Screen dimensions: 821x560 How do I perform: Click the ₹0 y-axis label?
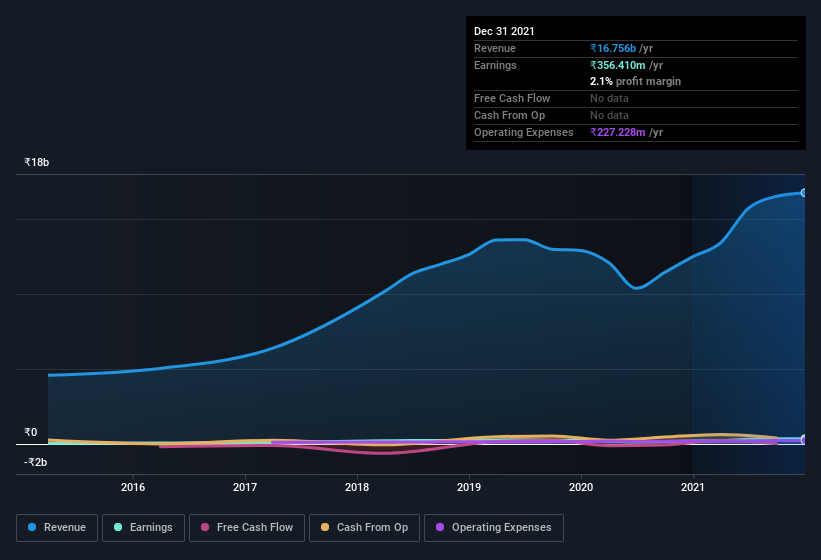pos(31,432)
